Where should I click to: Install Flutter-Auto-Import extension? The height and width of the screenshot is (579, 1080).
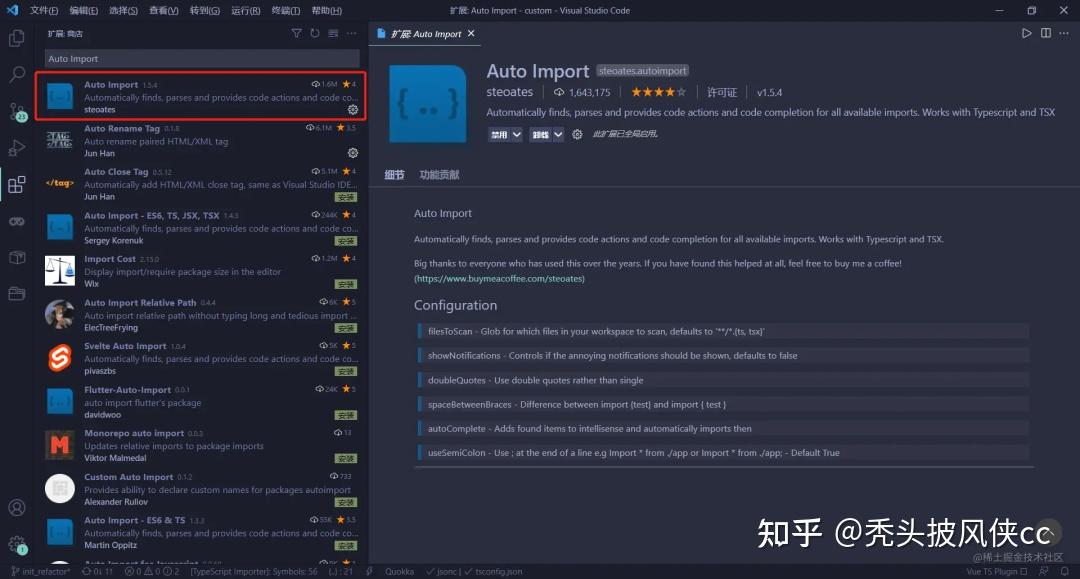click(x=346, y=415)
